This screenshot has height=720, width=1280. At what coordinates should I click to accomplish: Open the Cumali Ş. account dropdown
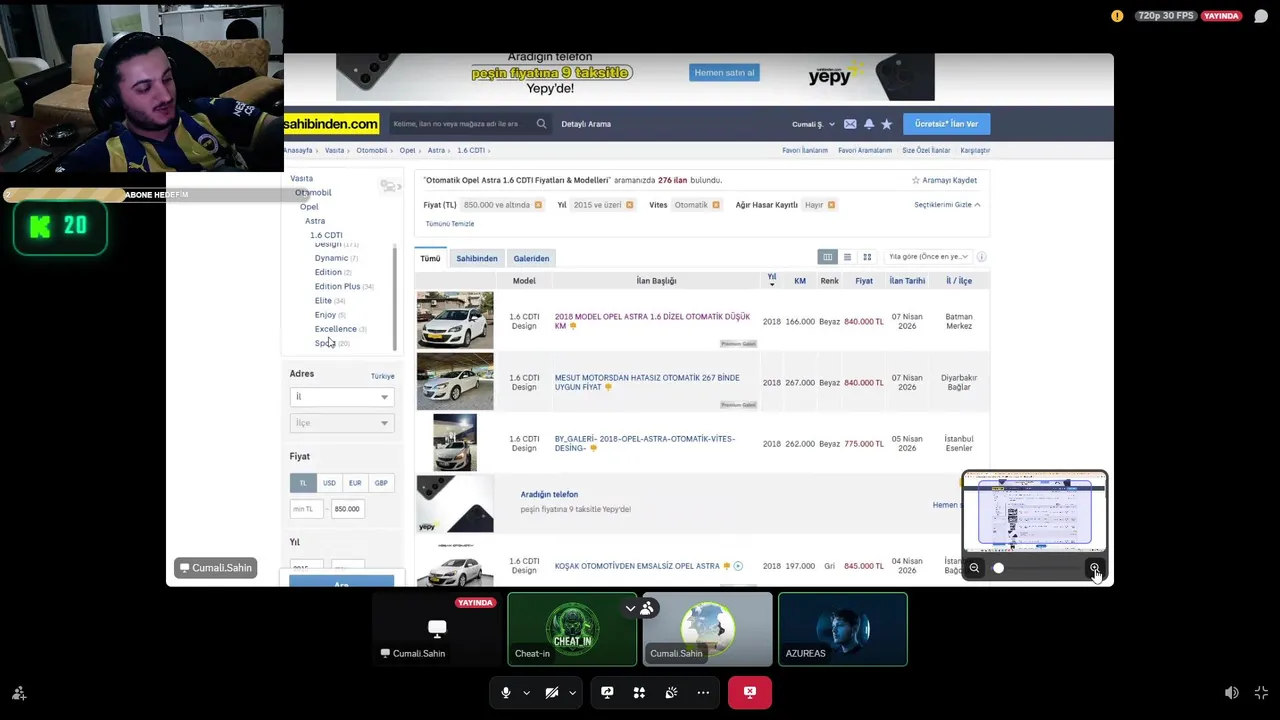pos(813,124)
